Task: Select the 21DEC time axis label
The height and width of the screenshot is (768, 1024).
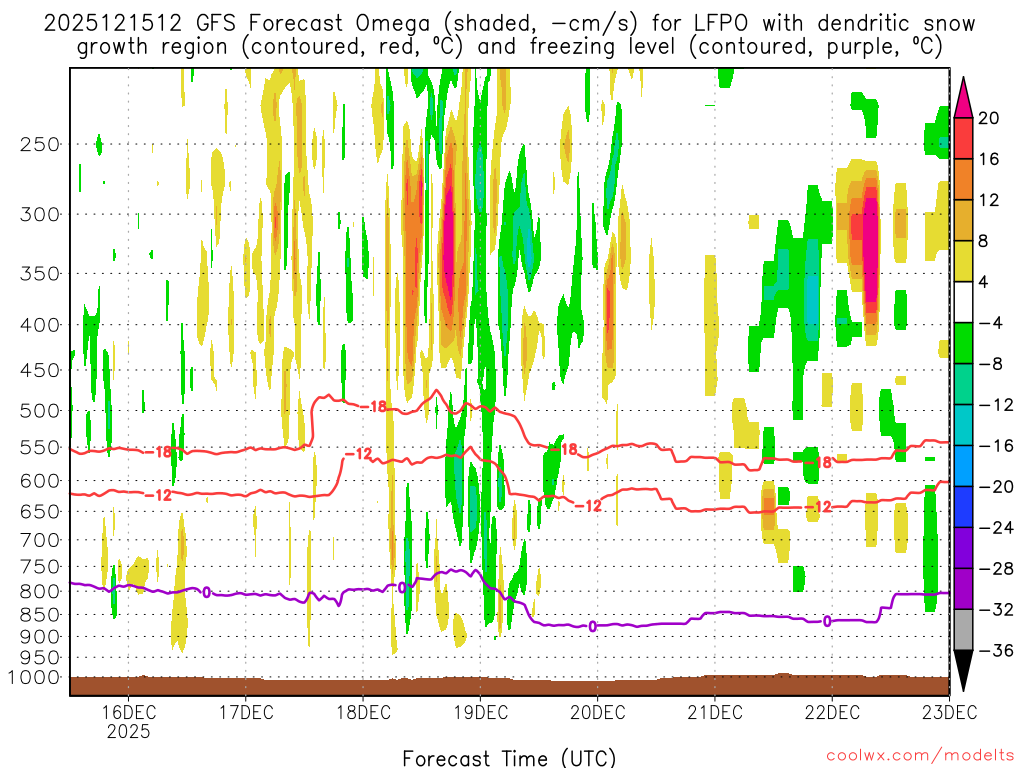Action: click(x=714, y=712)
